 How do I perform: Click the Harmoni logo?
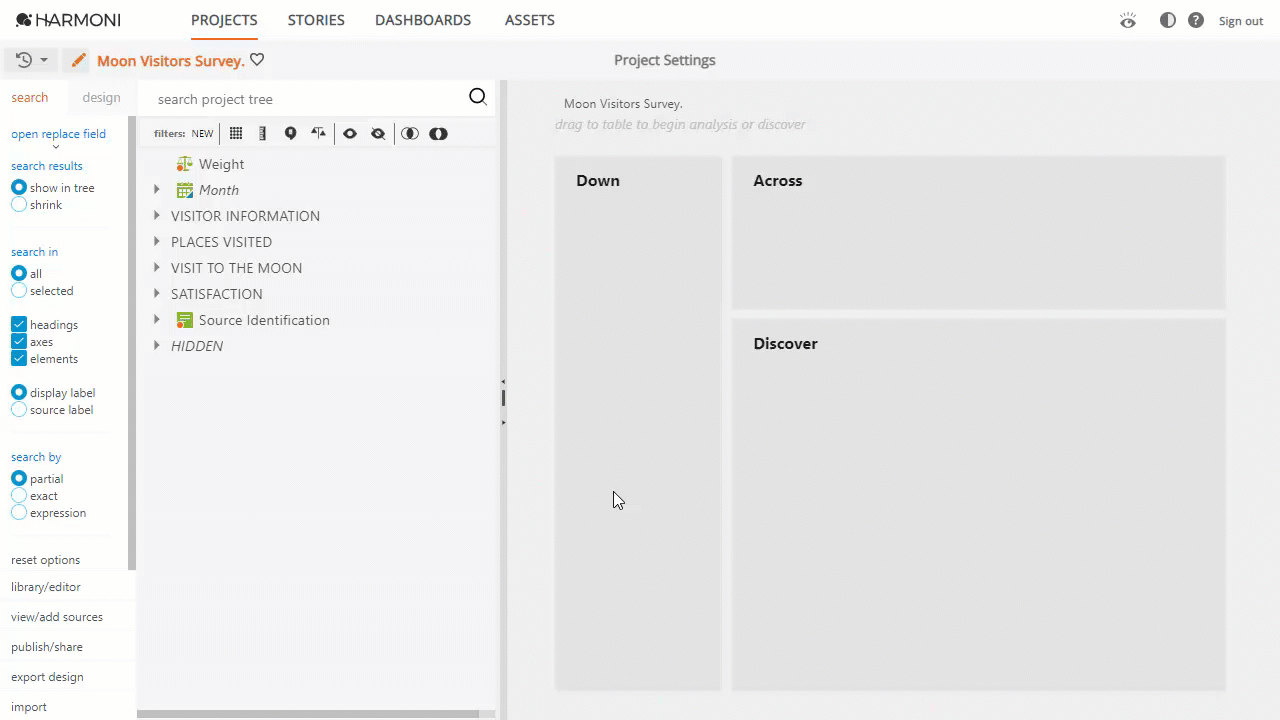(x=68, y=20)
